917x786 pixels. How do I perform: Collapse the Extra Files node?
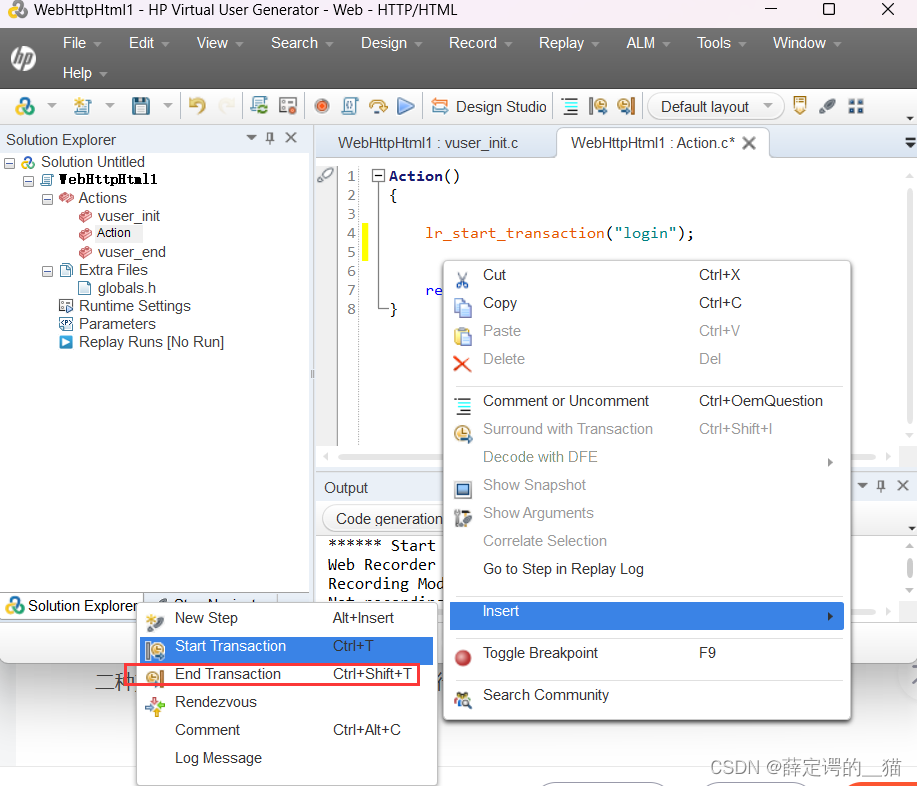47,271
